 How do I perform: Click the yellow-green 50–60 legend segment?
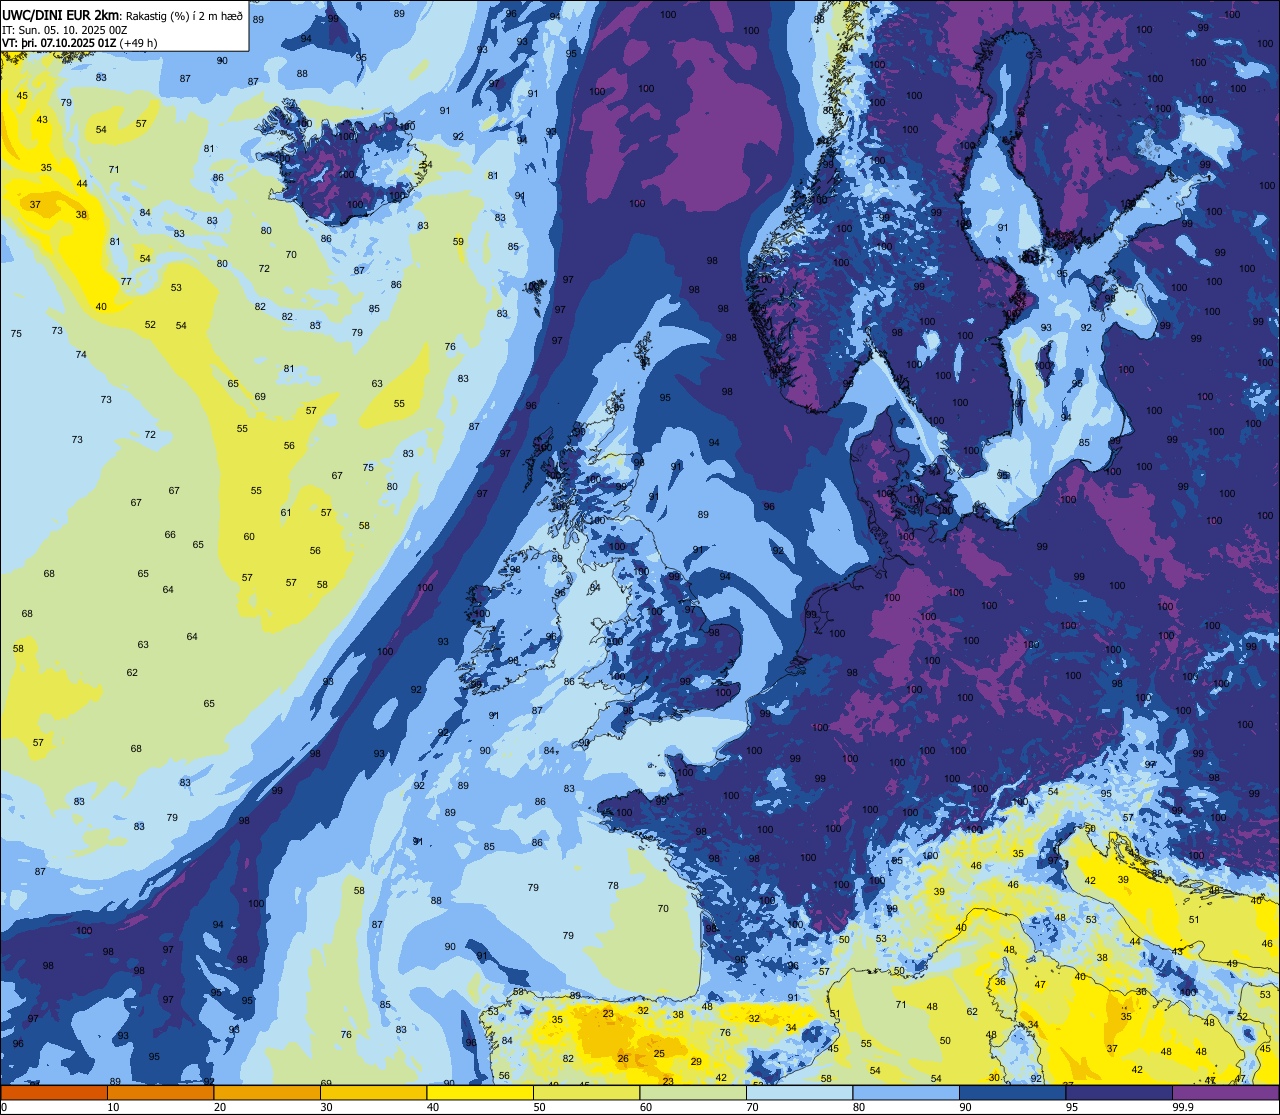tap(586, 1092)
